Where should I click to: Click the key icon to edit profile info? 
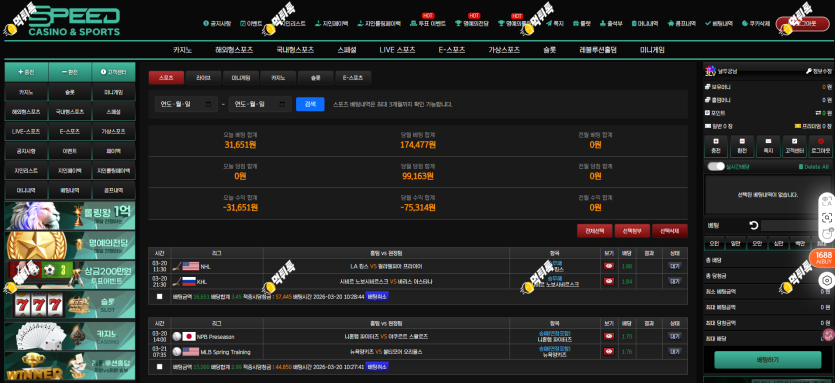[808, 71]
